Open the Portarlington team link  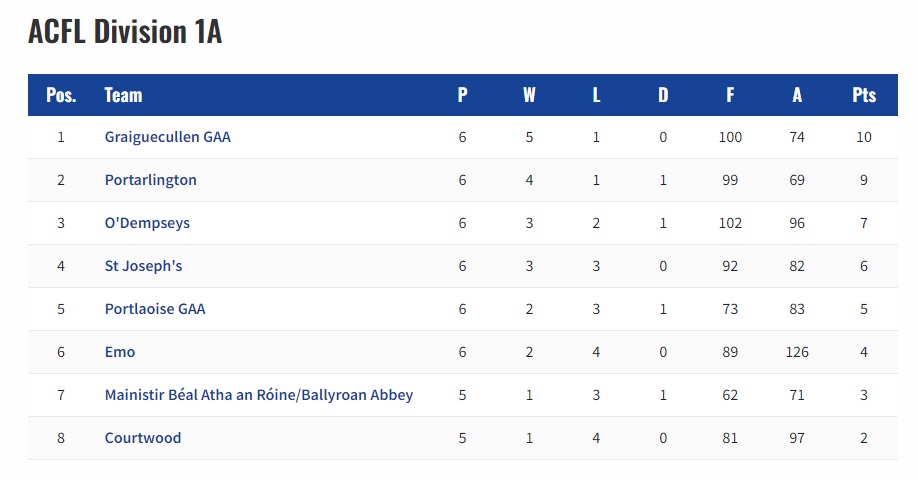(150, 180)
